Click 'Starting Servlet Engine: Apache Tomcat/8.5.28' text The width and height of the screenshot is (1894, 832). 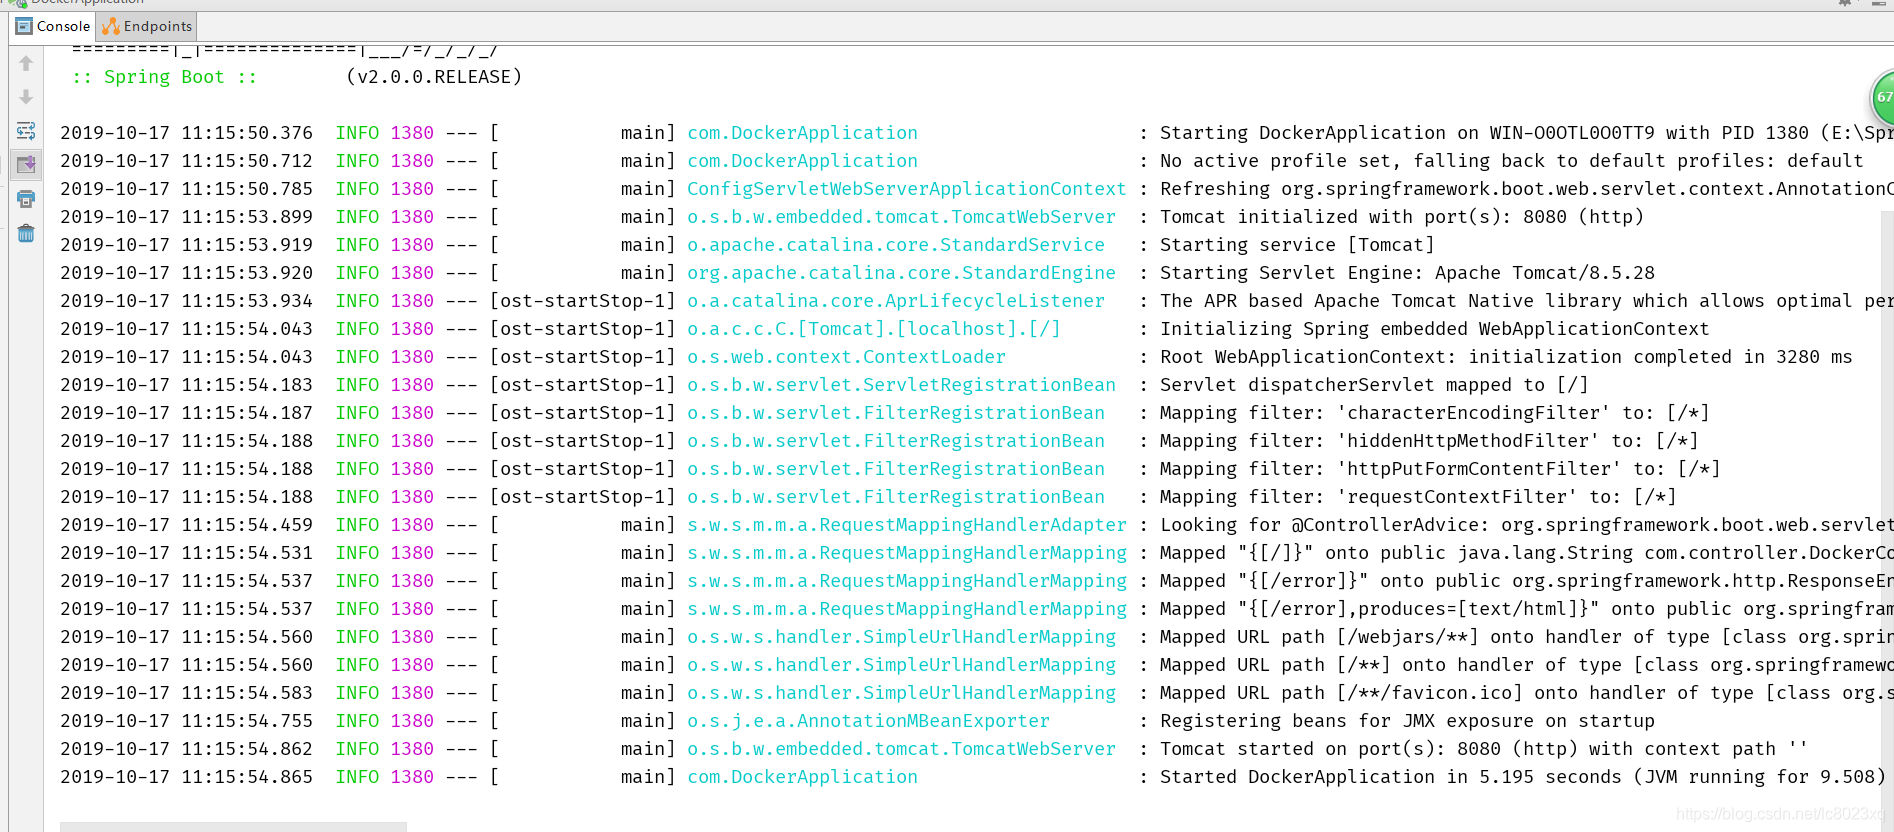coord(1407,273)
